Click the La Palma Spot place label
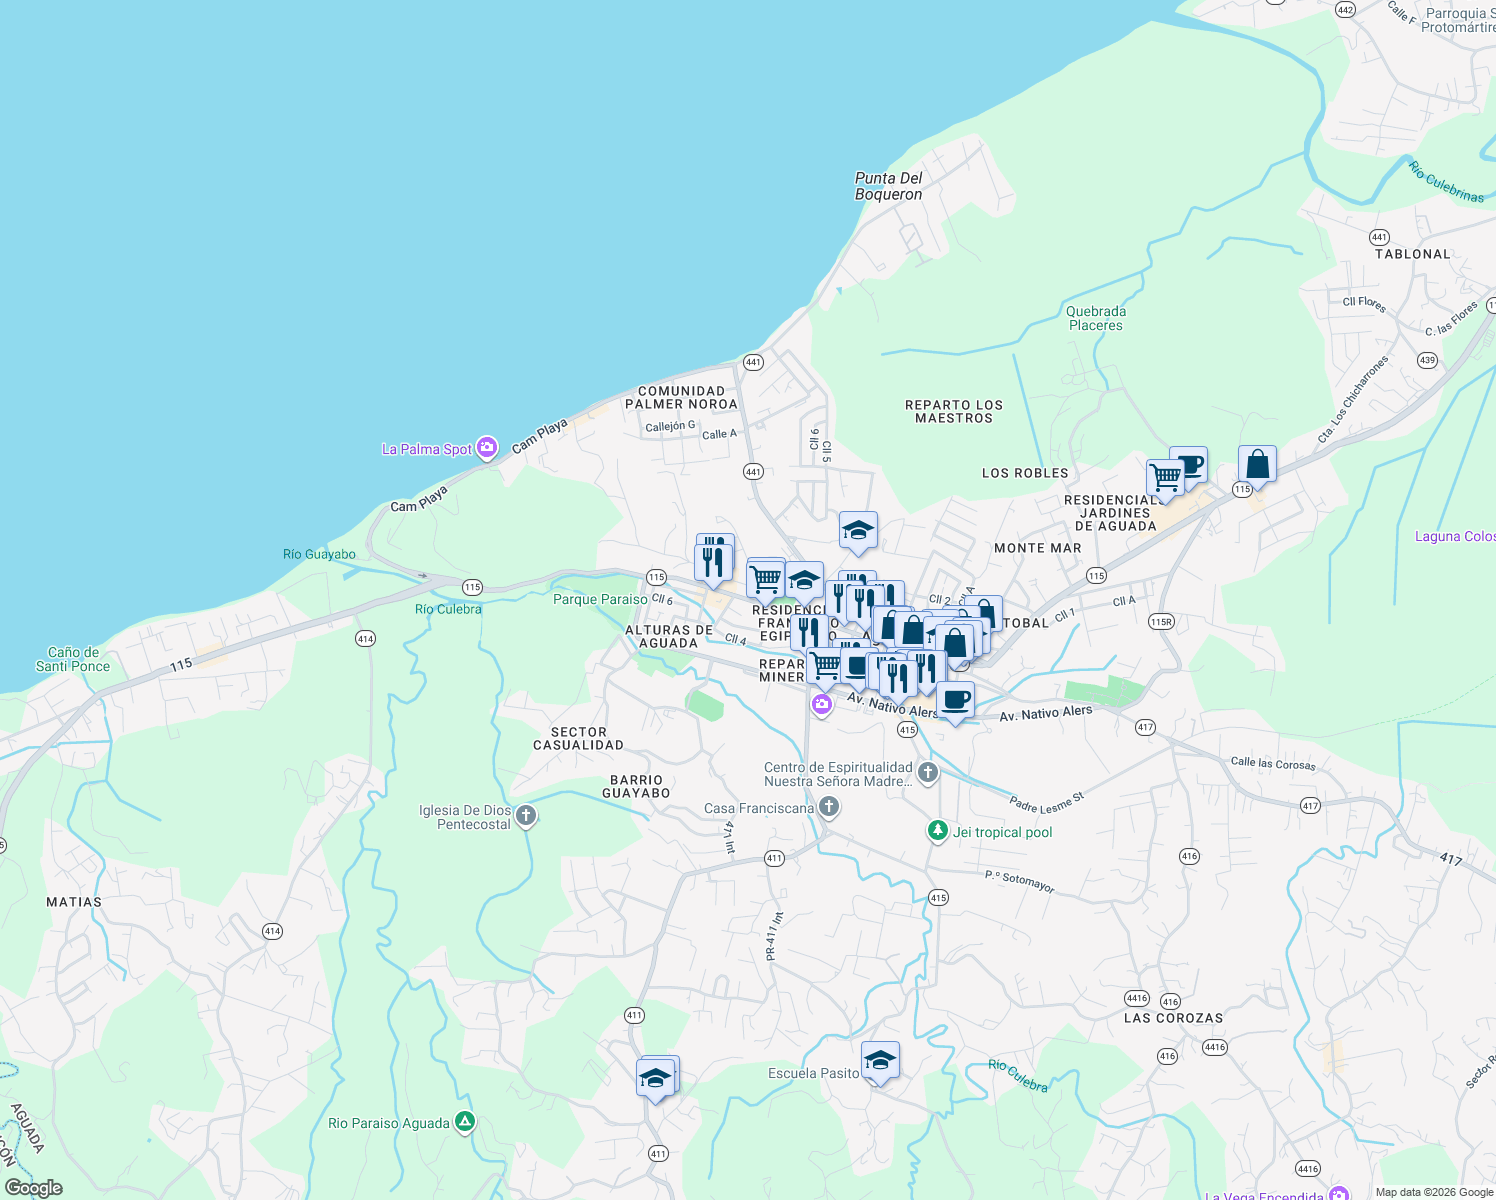 [428, 448]
